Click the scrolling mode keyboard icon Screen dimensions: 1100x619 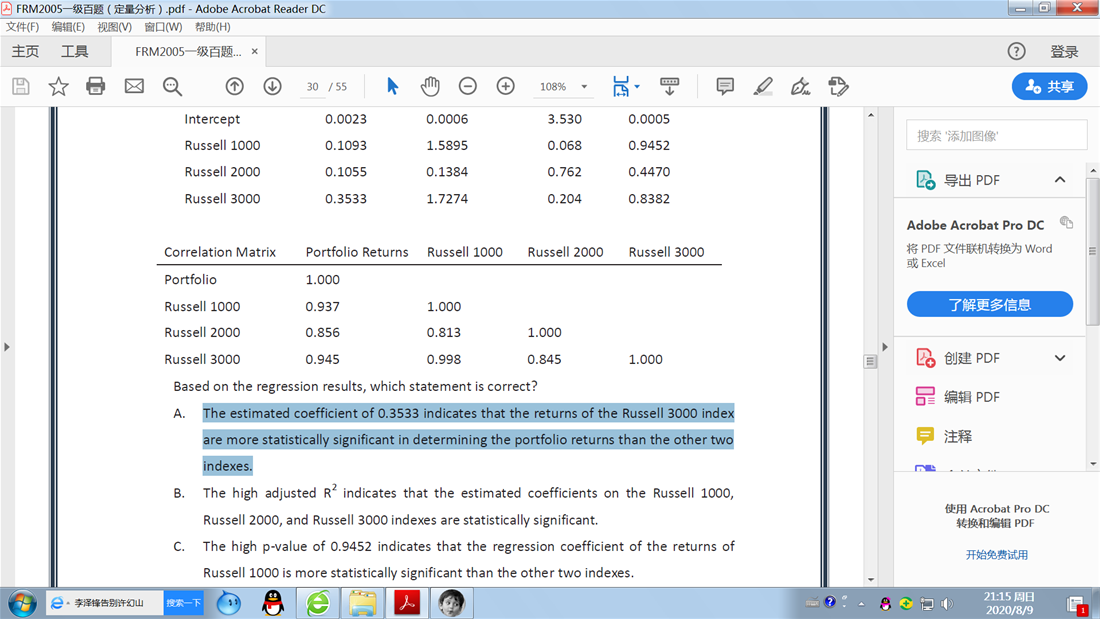(669, 86)
